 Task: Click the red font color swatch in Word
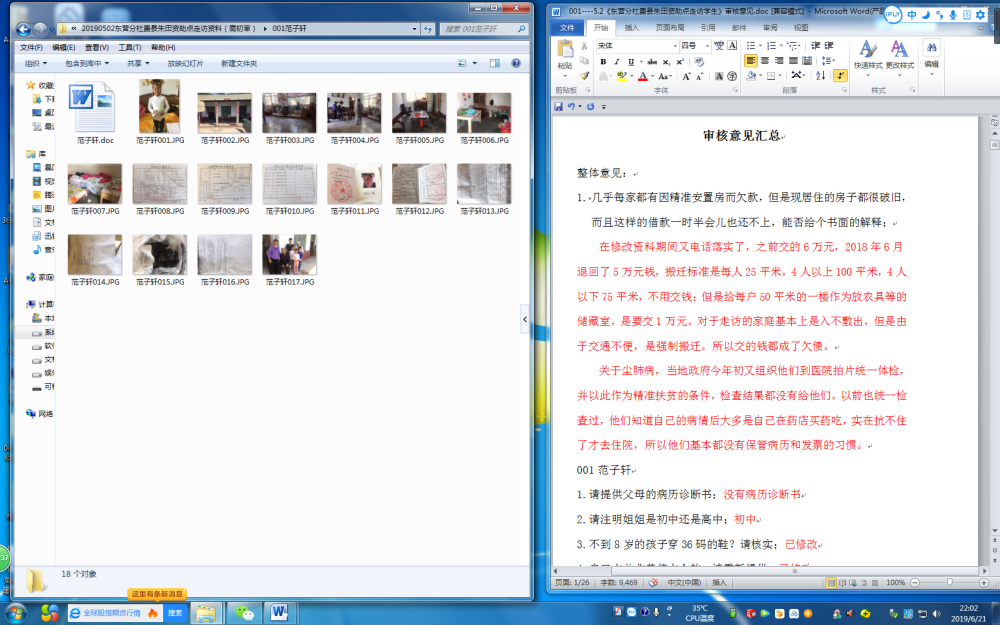pos(642,77)
